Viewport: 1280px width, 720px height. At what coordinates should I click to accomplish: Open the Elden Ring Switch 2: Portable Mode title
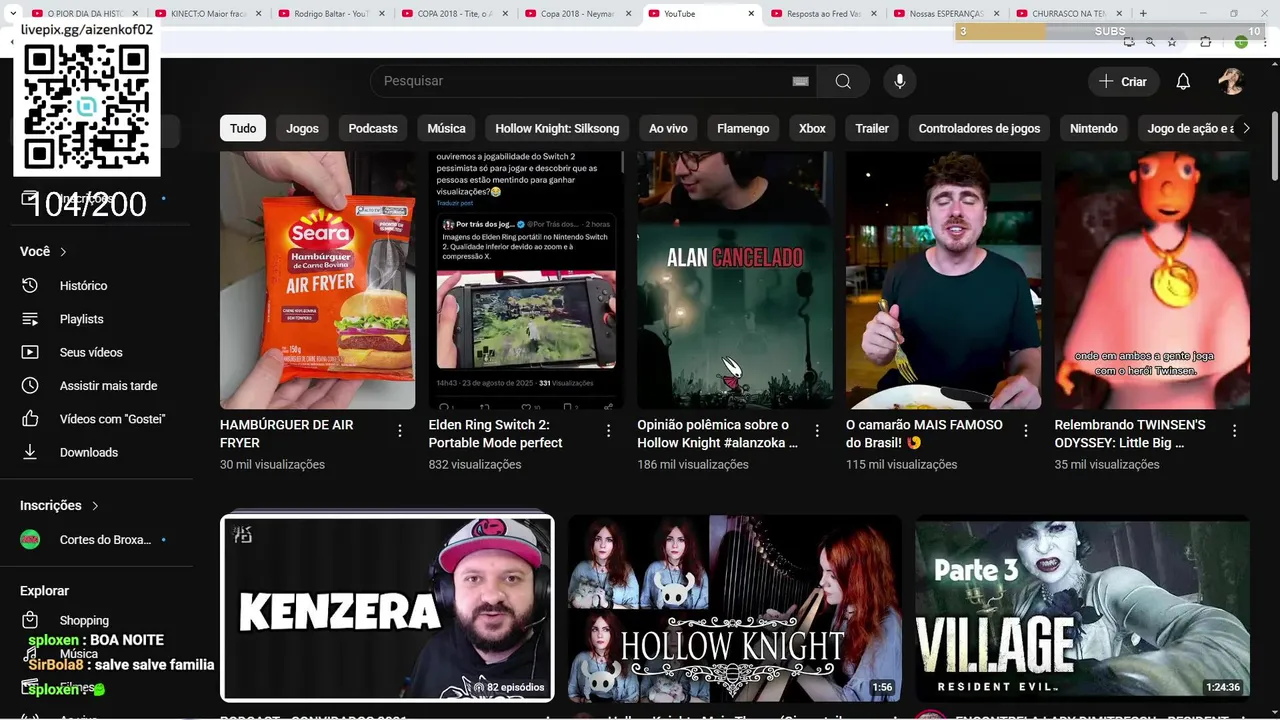click(495, 434)
